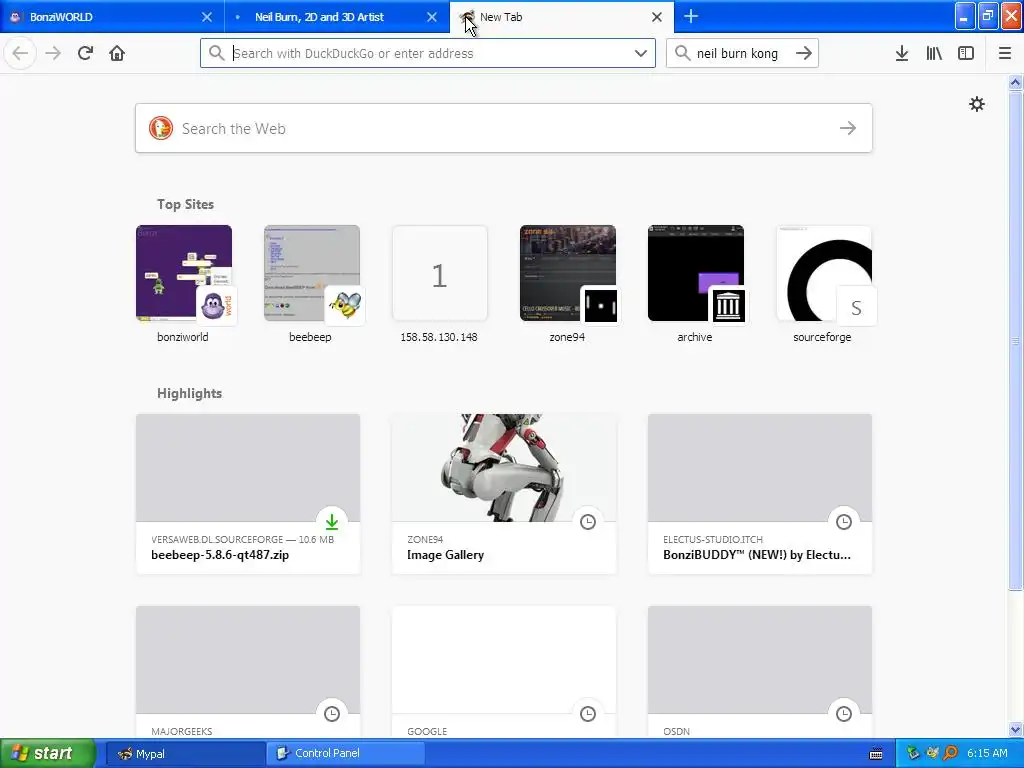
Task: Focus the DuckDuckGo address field
Action: tap(428, 53)
